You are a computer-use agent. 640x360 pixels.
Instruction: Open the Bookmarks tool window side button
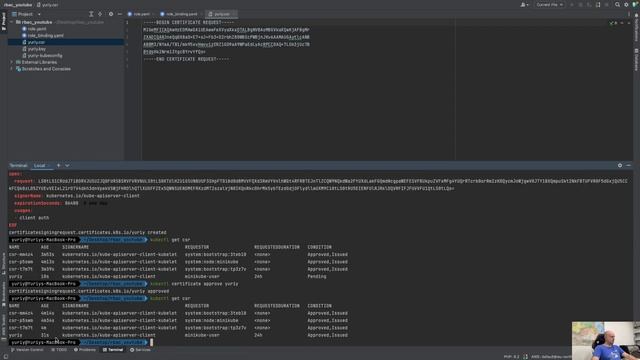(x=4, y=295)
